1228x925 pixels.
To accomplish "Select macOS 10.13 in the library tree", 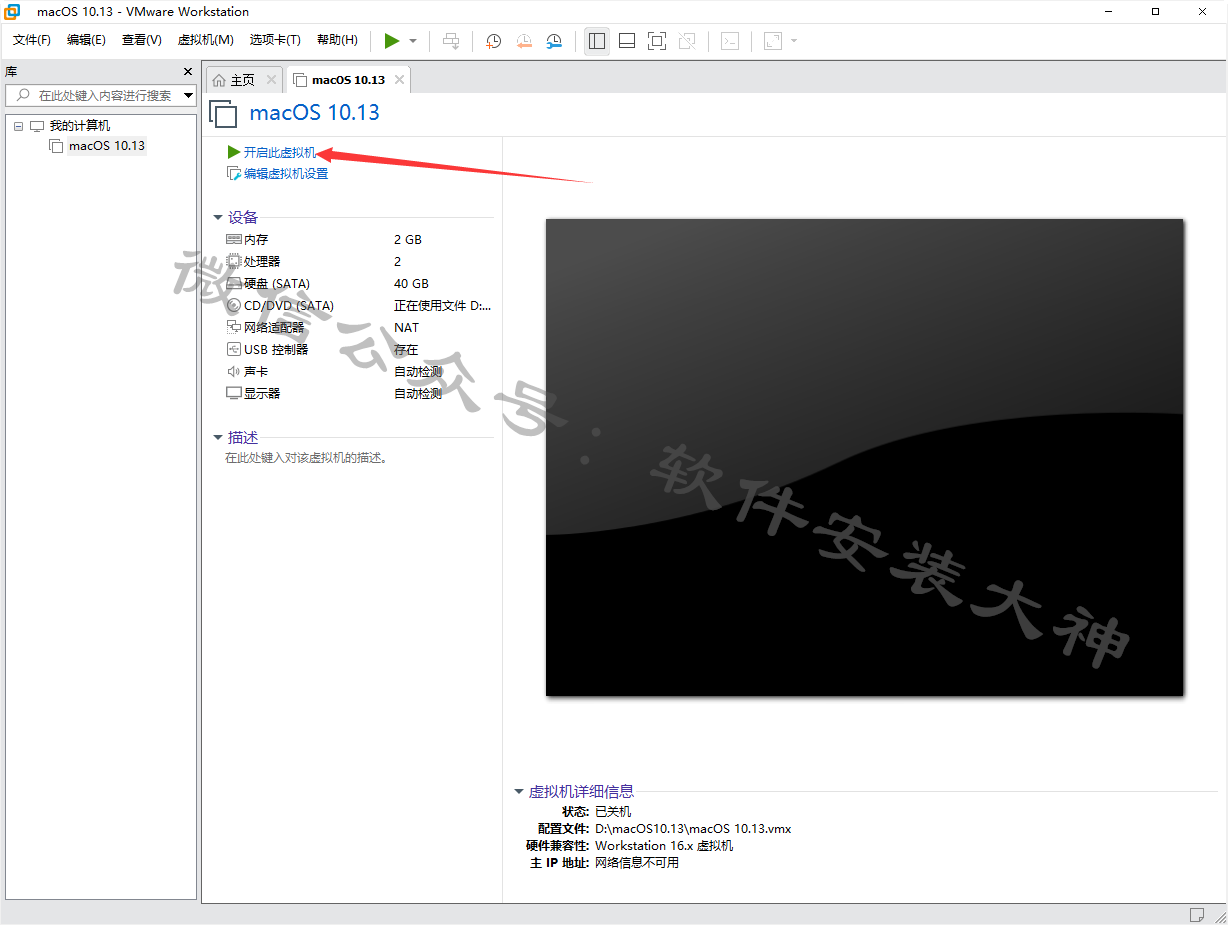I will 106,146.
